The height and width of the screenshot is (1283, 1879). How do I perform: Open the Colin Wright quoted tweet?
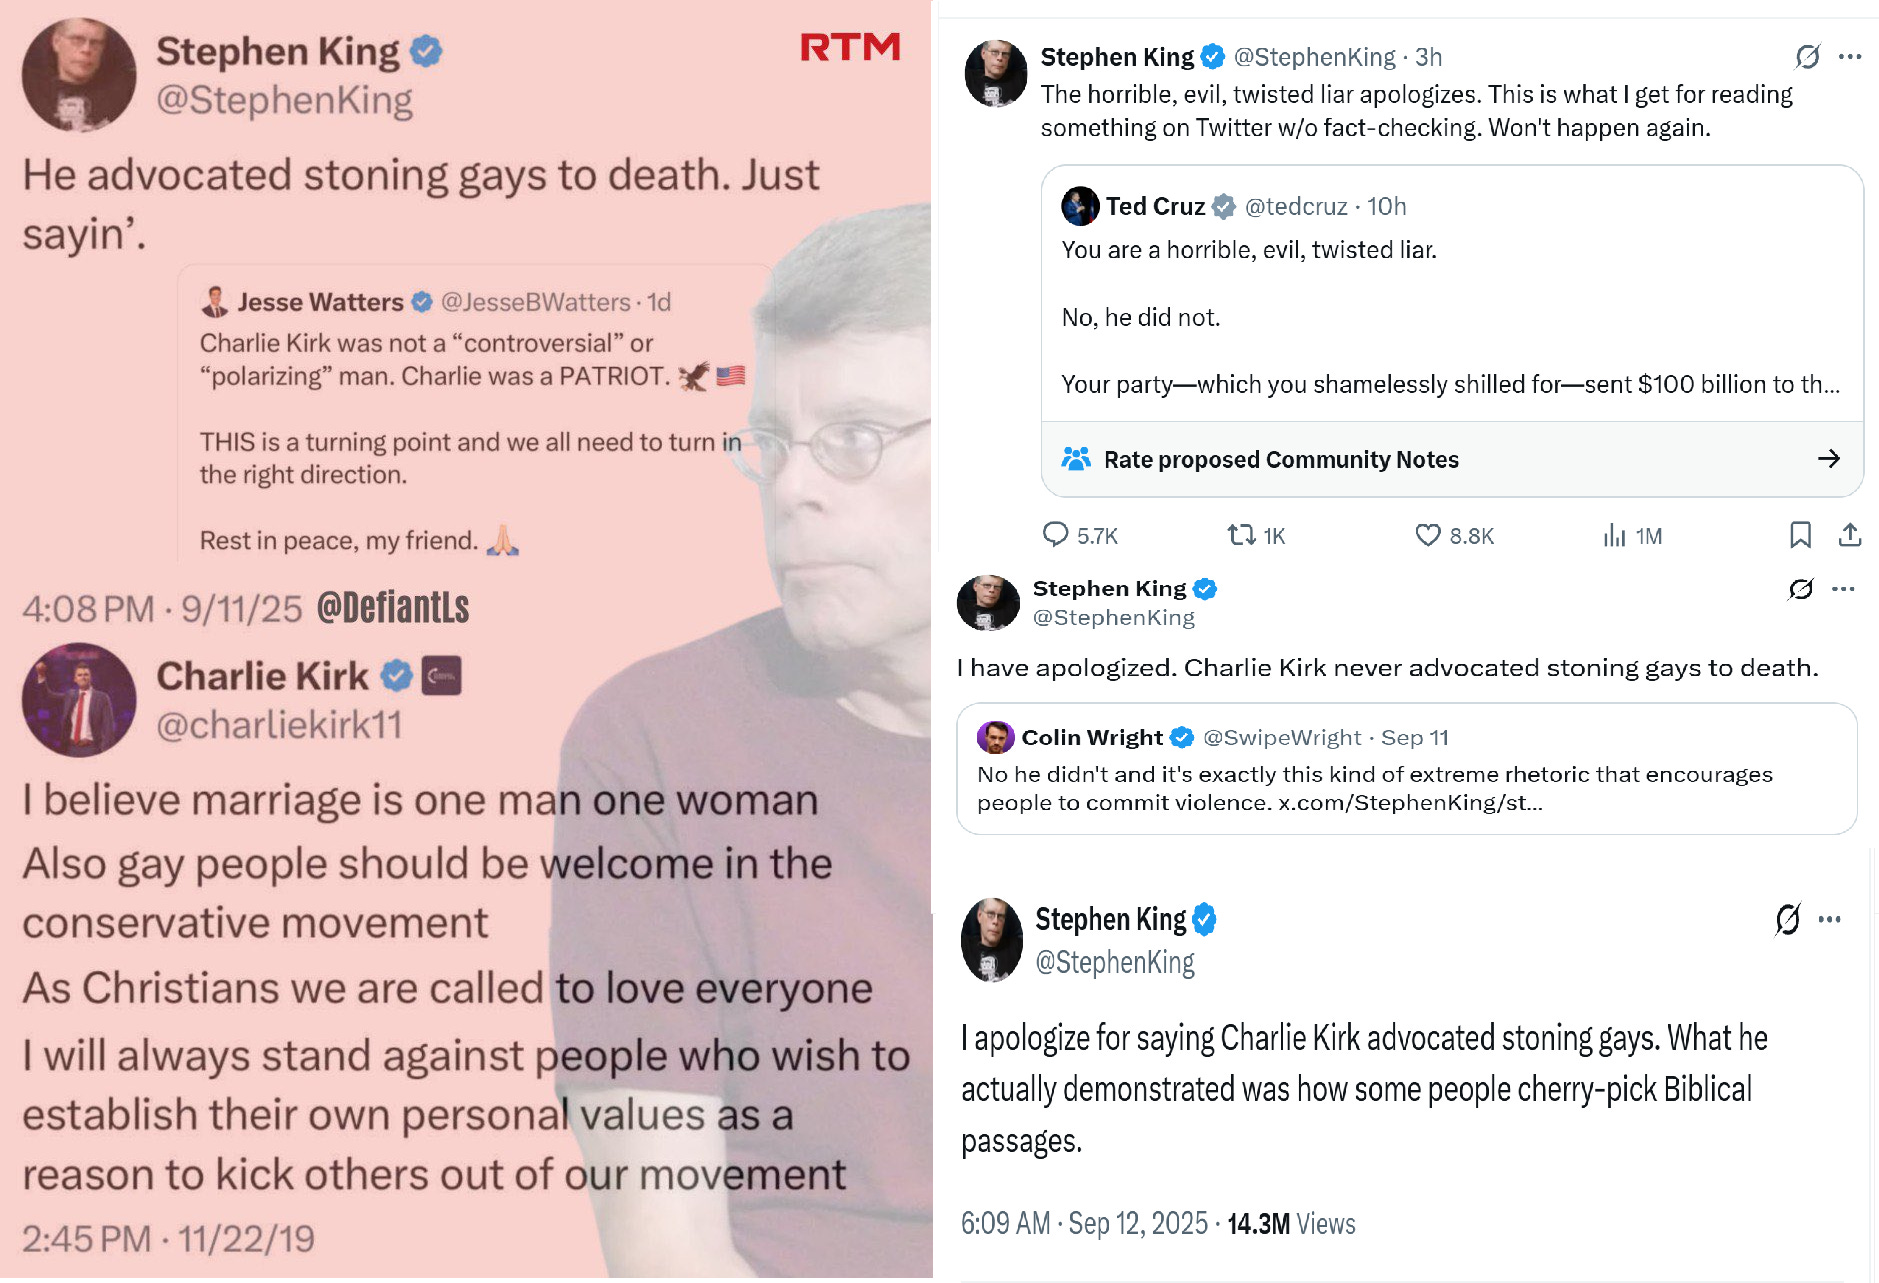(x=1406, y=768)
